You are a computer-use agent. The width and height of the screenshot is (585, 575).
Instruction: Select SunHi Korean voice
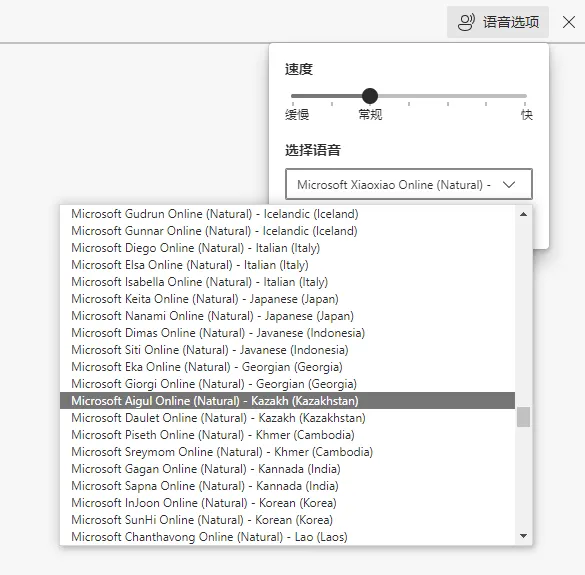coord(287,520)
